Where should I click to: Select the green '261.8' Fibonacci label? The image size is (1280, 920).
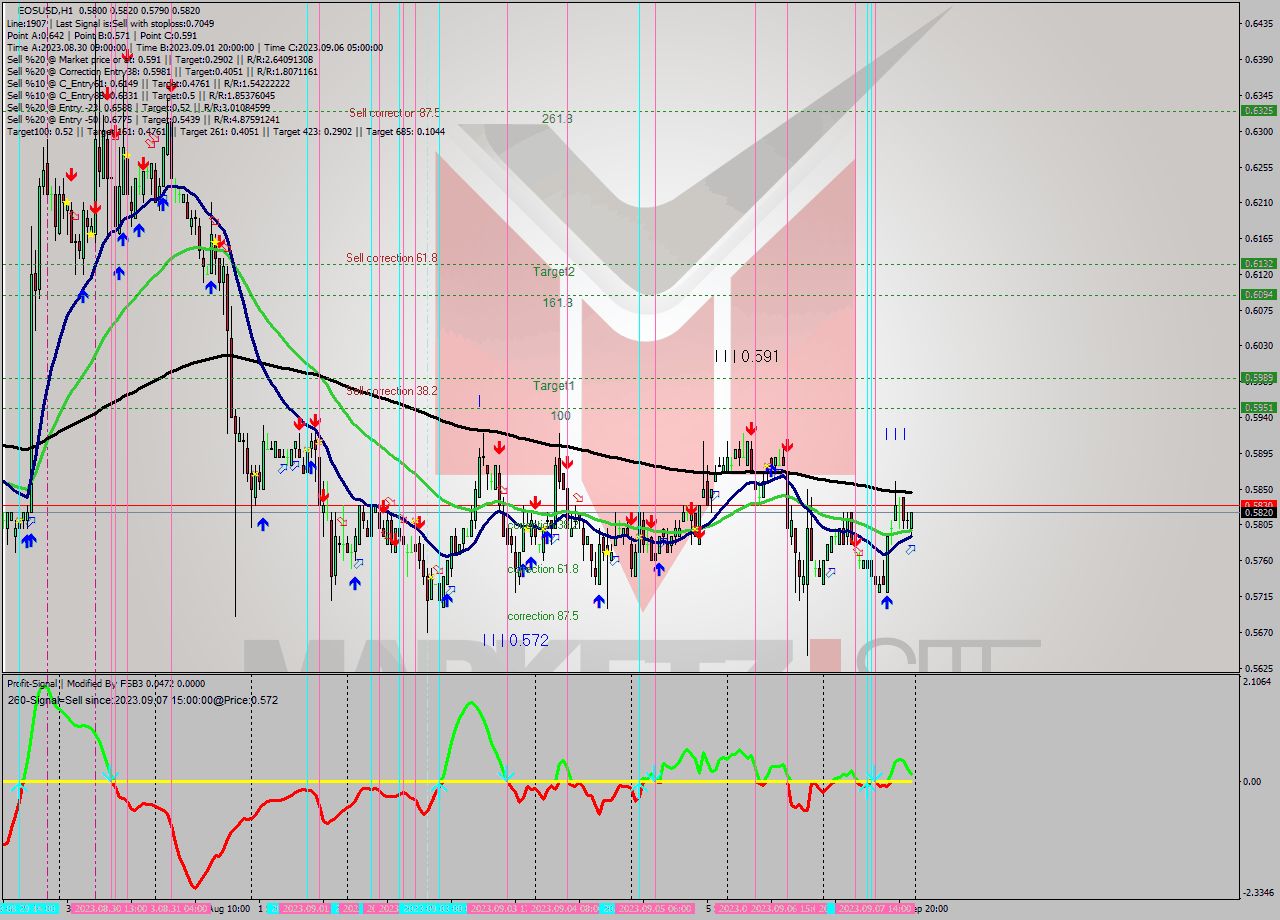(x=557, y=118)
